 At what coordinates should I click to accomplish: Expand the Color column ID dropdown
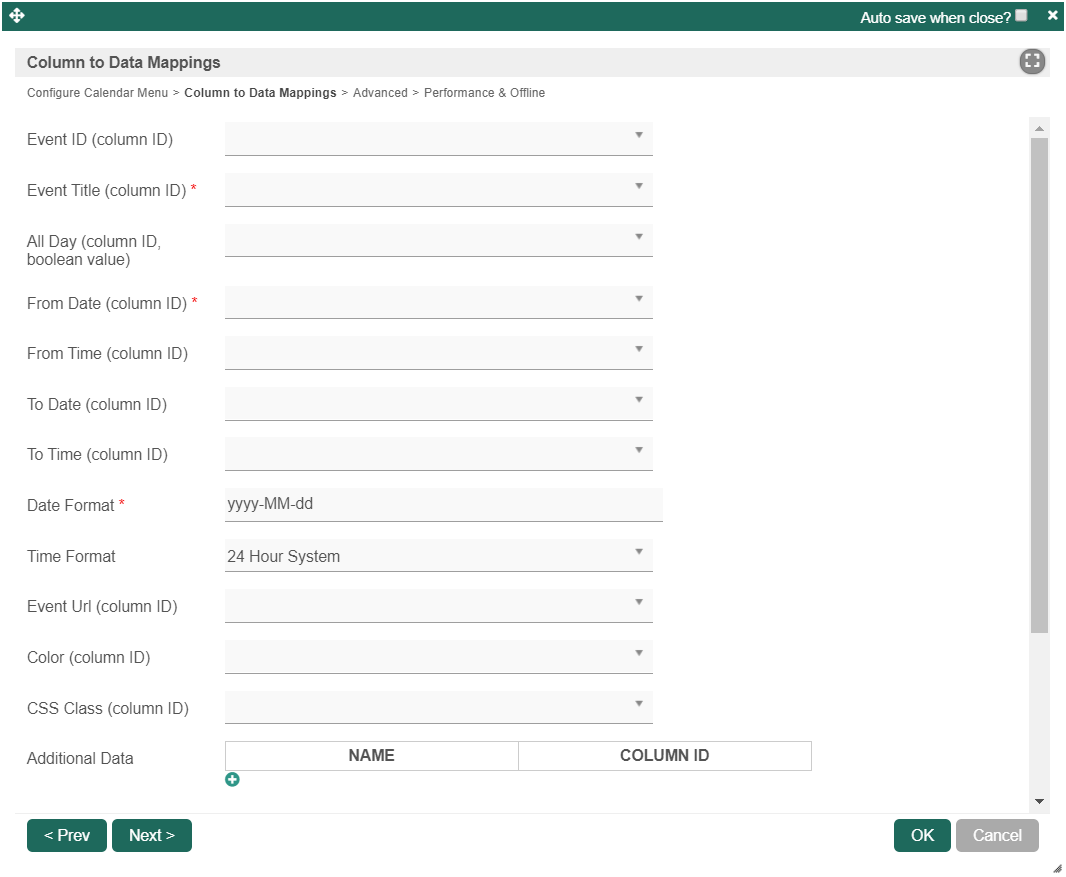(438, 657)
